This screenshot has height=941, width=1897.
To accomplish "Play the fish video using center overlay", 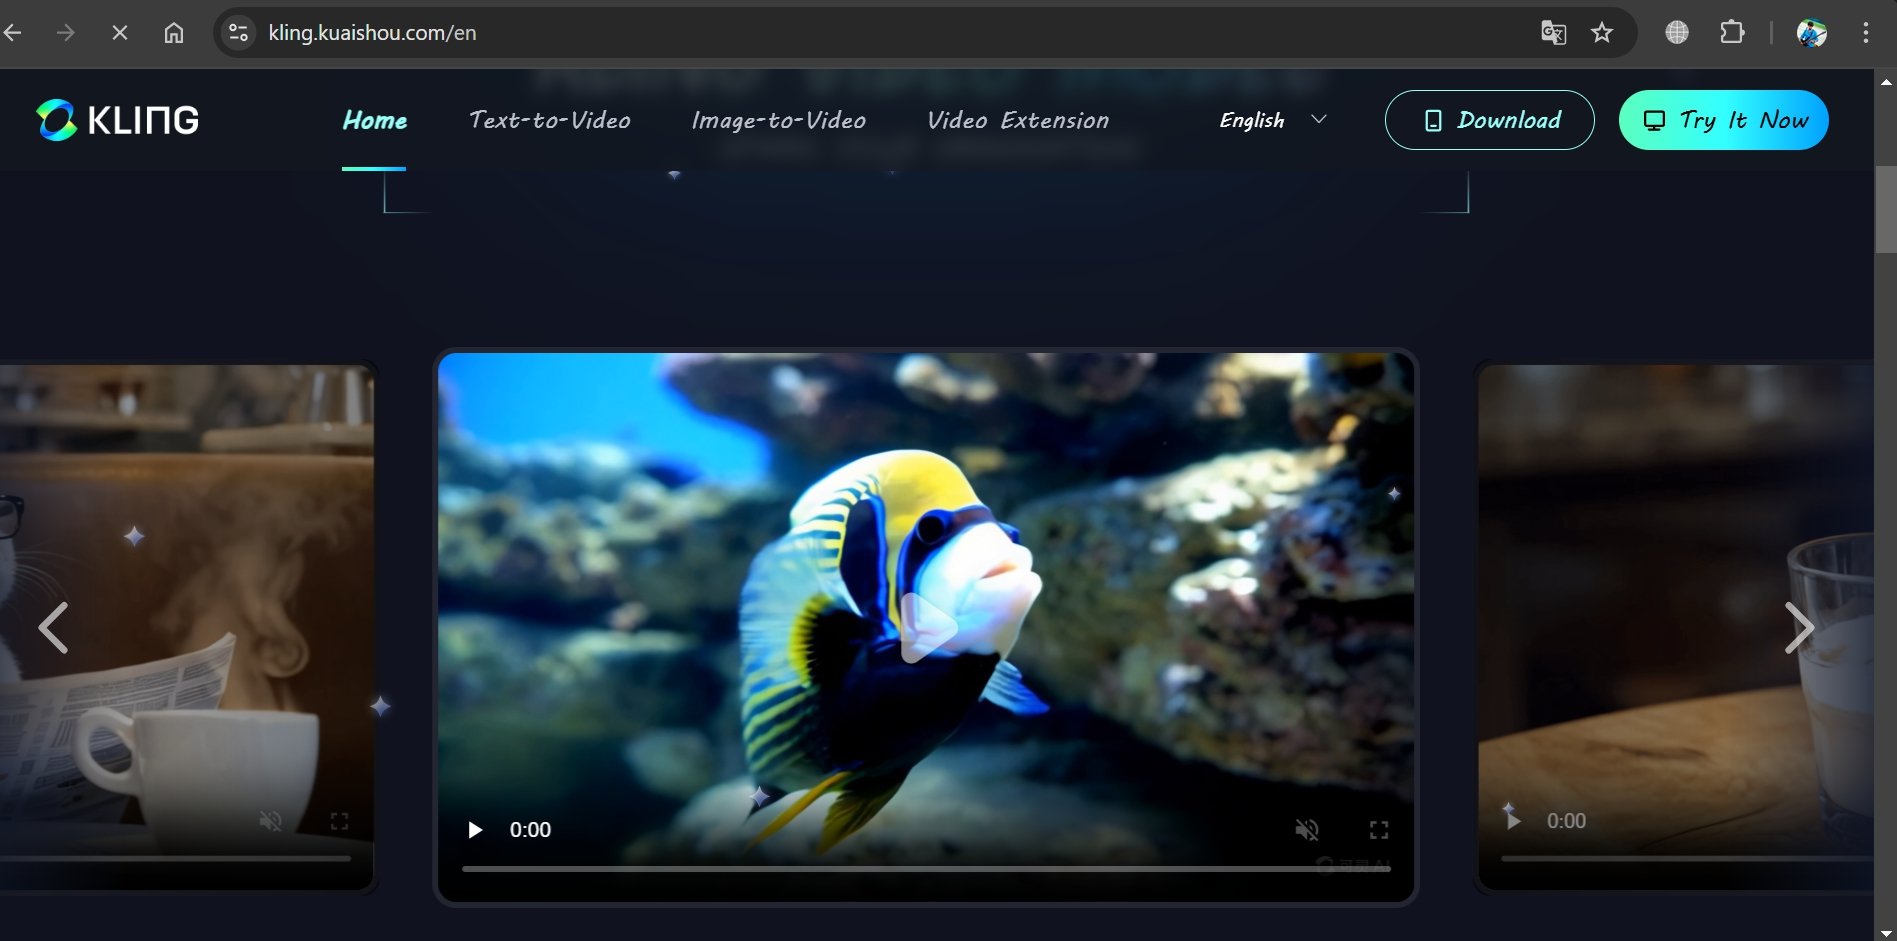I will (928, 628).
